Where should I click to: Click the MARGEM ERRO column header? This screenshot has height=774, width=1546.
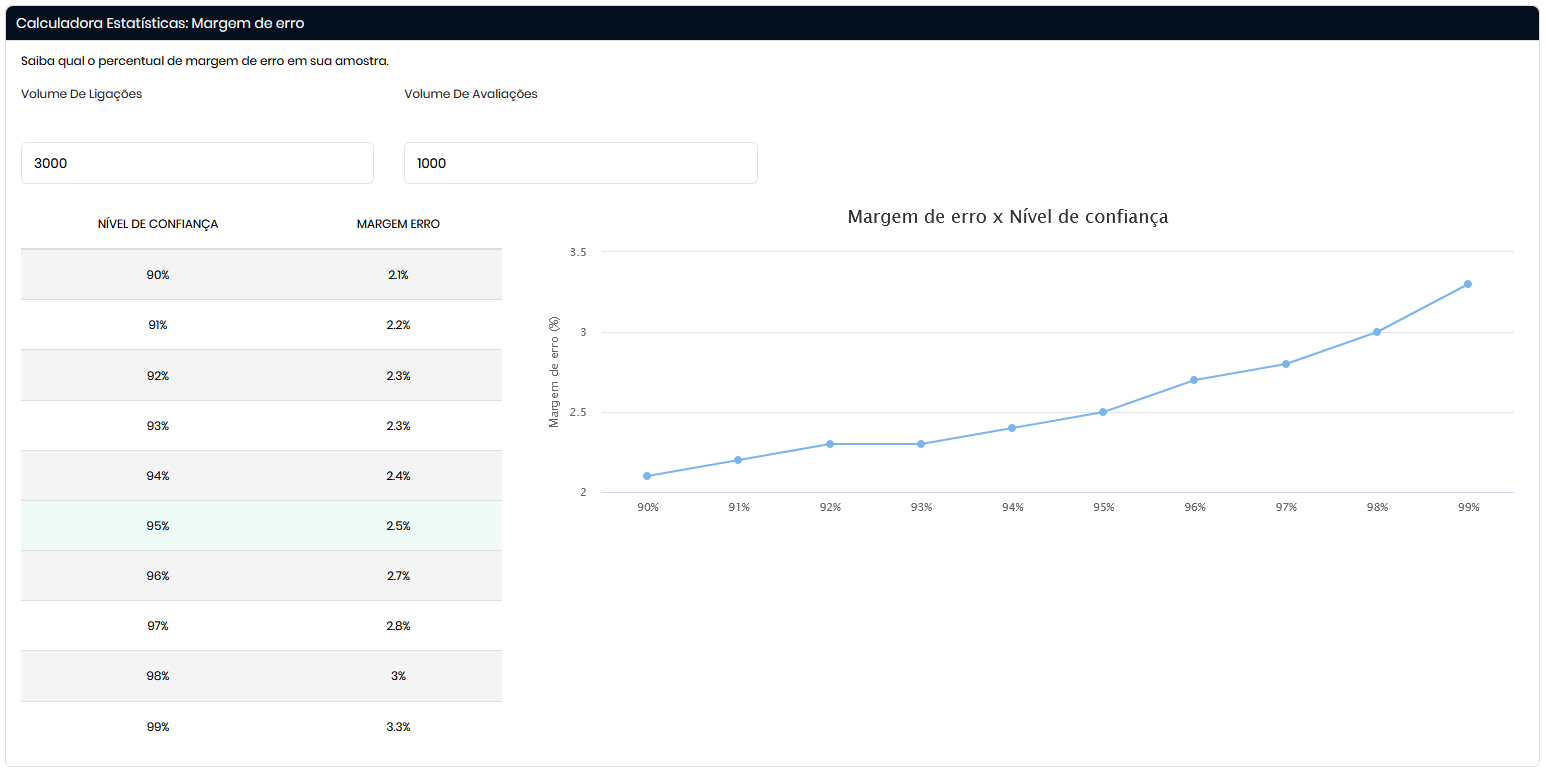[398, 224]
